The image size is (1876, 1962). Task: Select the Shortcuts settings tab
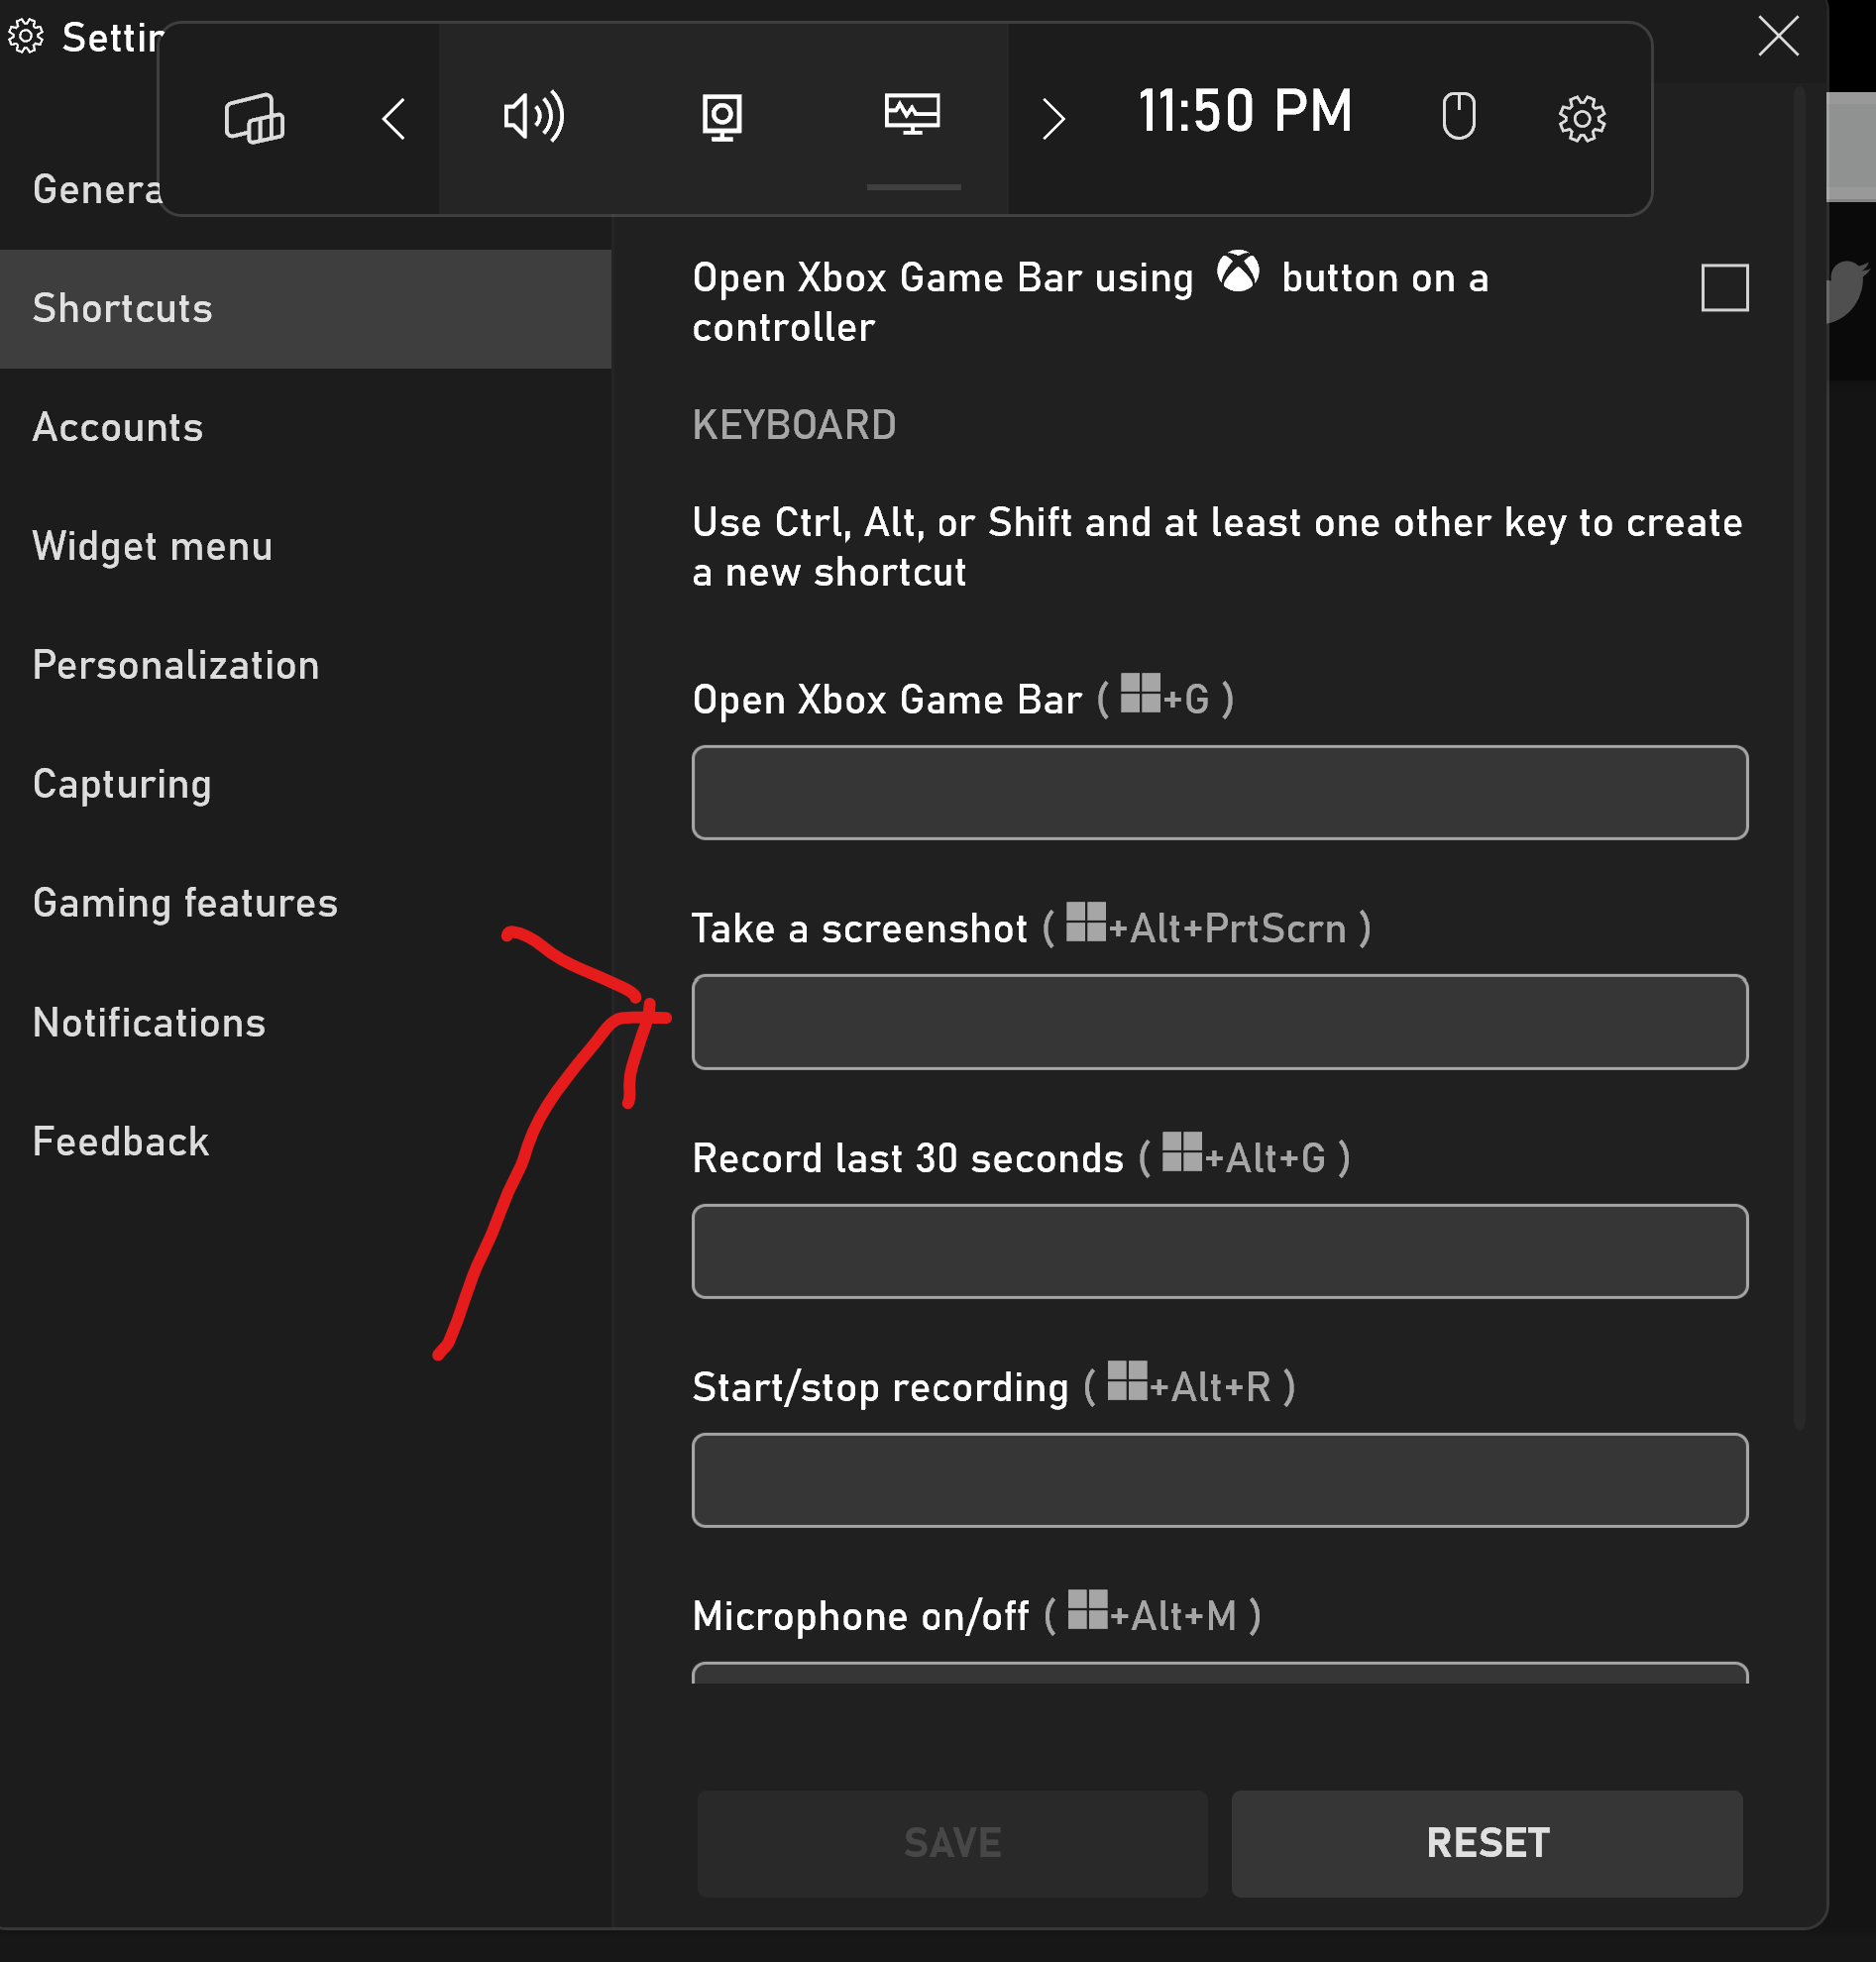click(305, 309)
